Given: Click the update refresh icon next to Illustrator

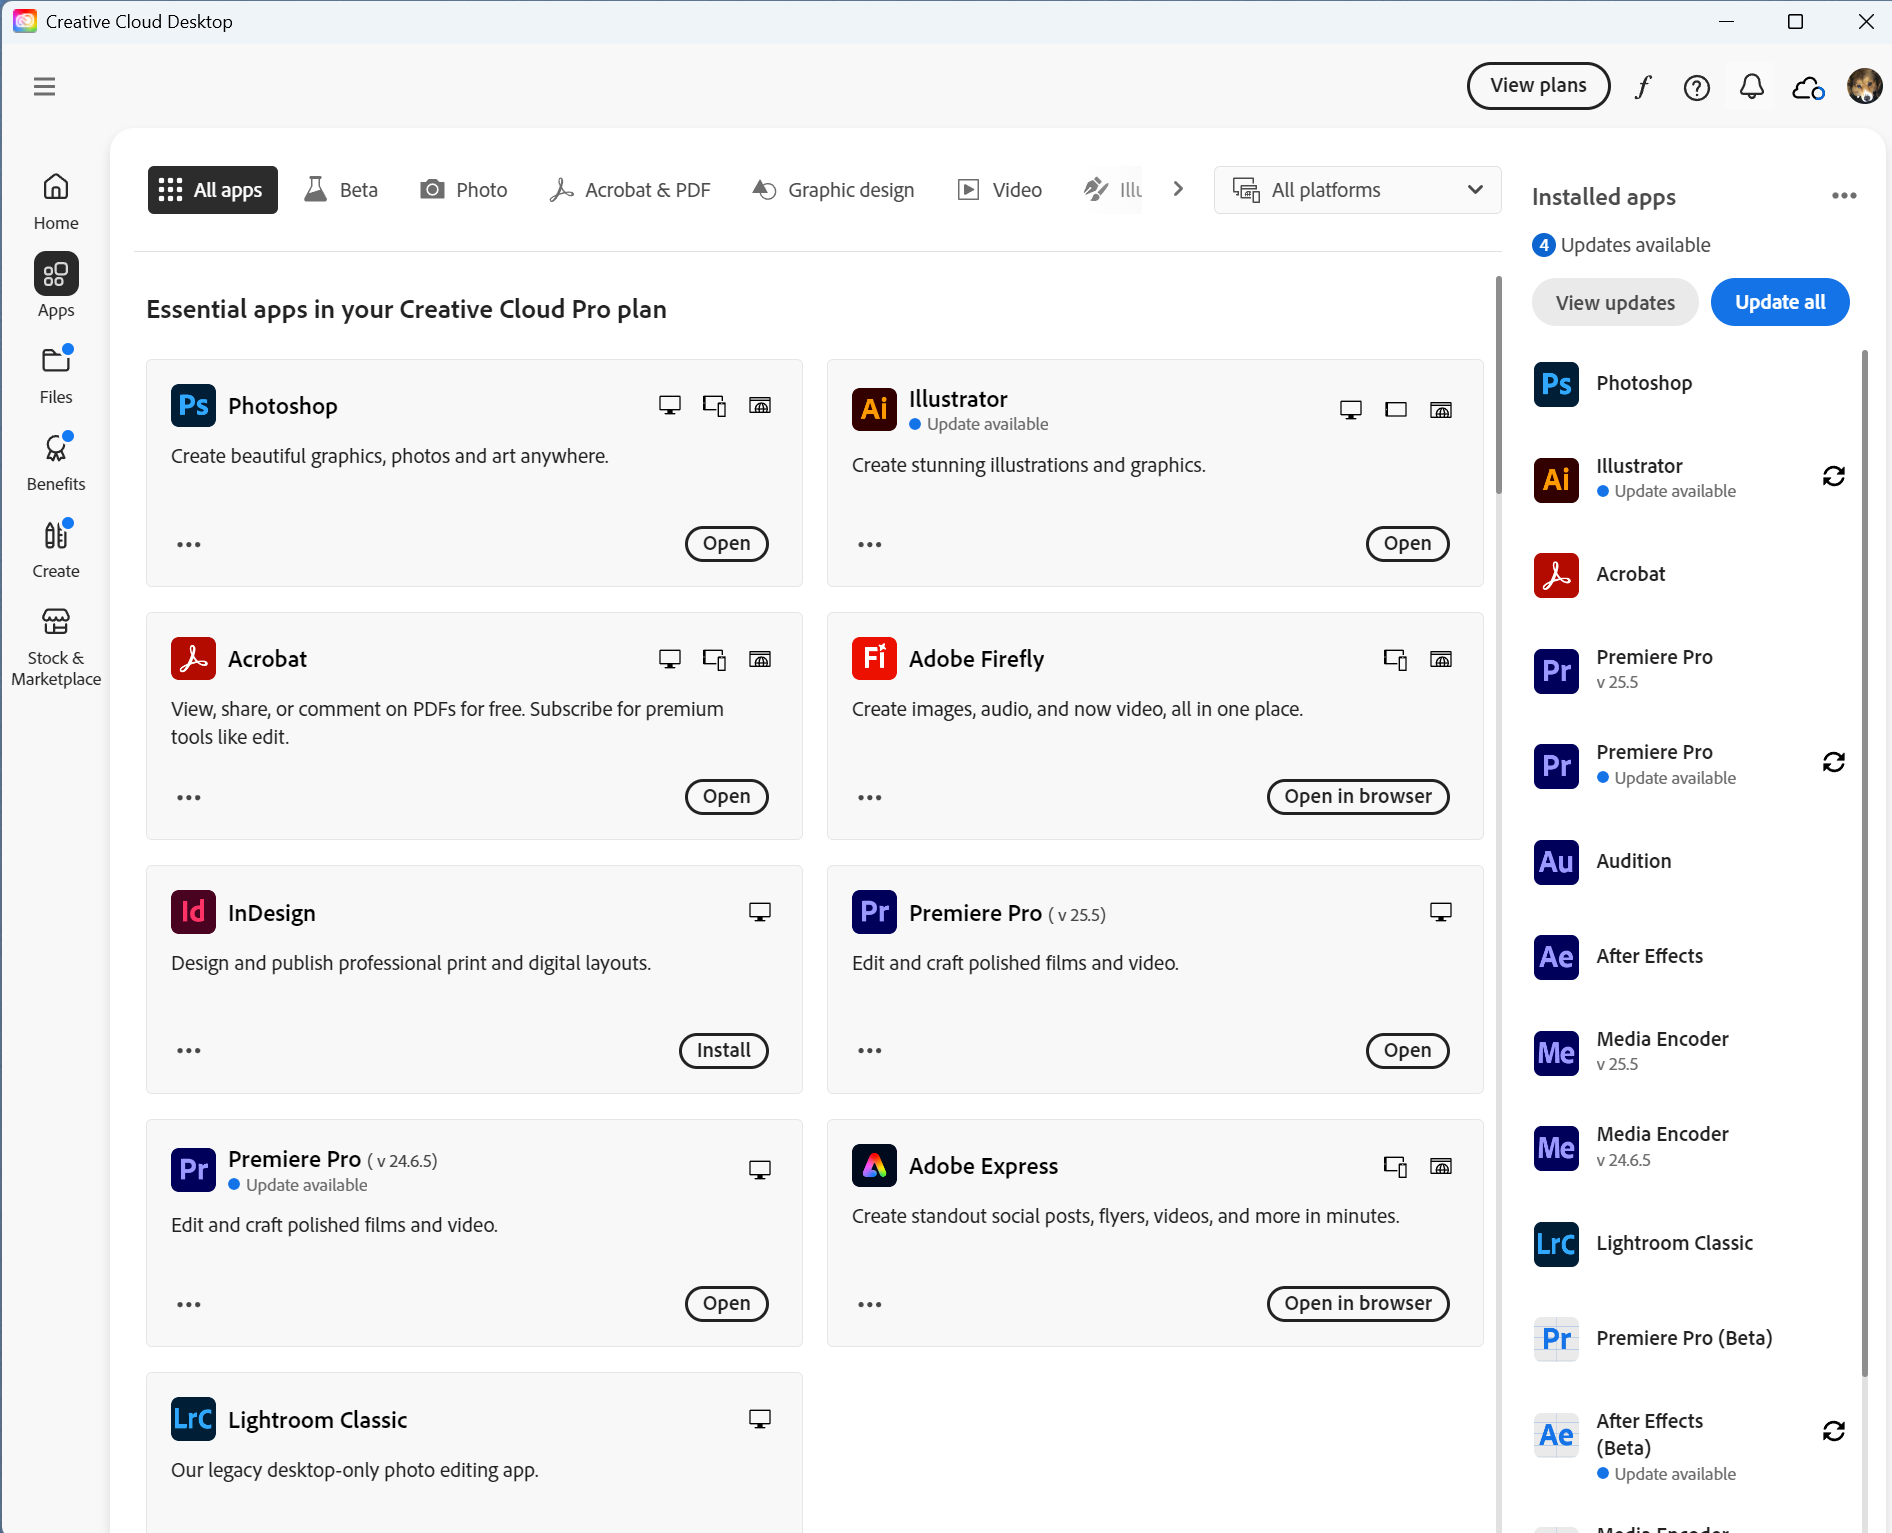Looking at the screenshot, I should [x=1834, y=476].
